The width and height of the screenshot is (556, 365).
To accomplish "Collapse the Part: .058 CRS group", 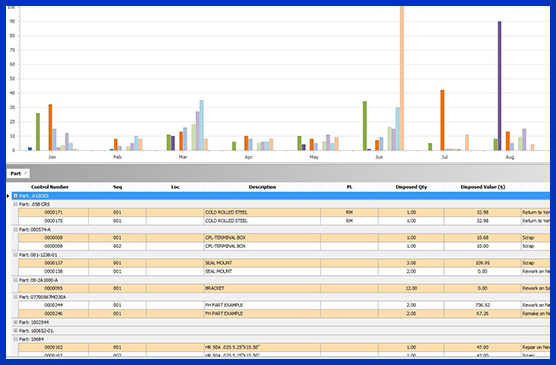I will [15, 204].
